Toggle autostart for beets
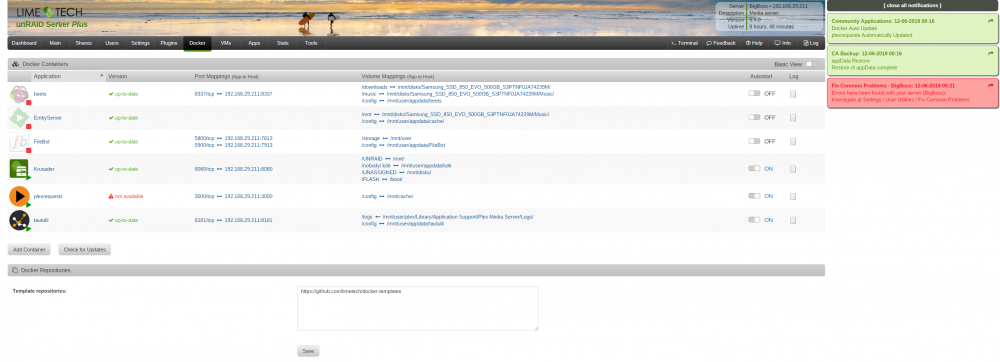 tap(754, 94)
